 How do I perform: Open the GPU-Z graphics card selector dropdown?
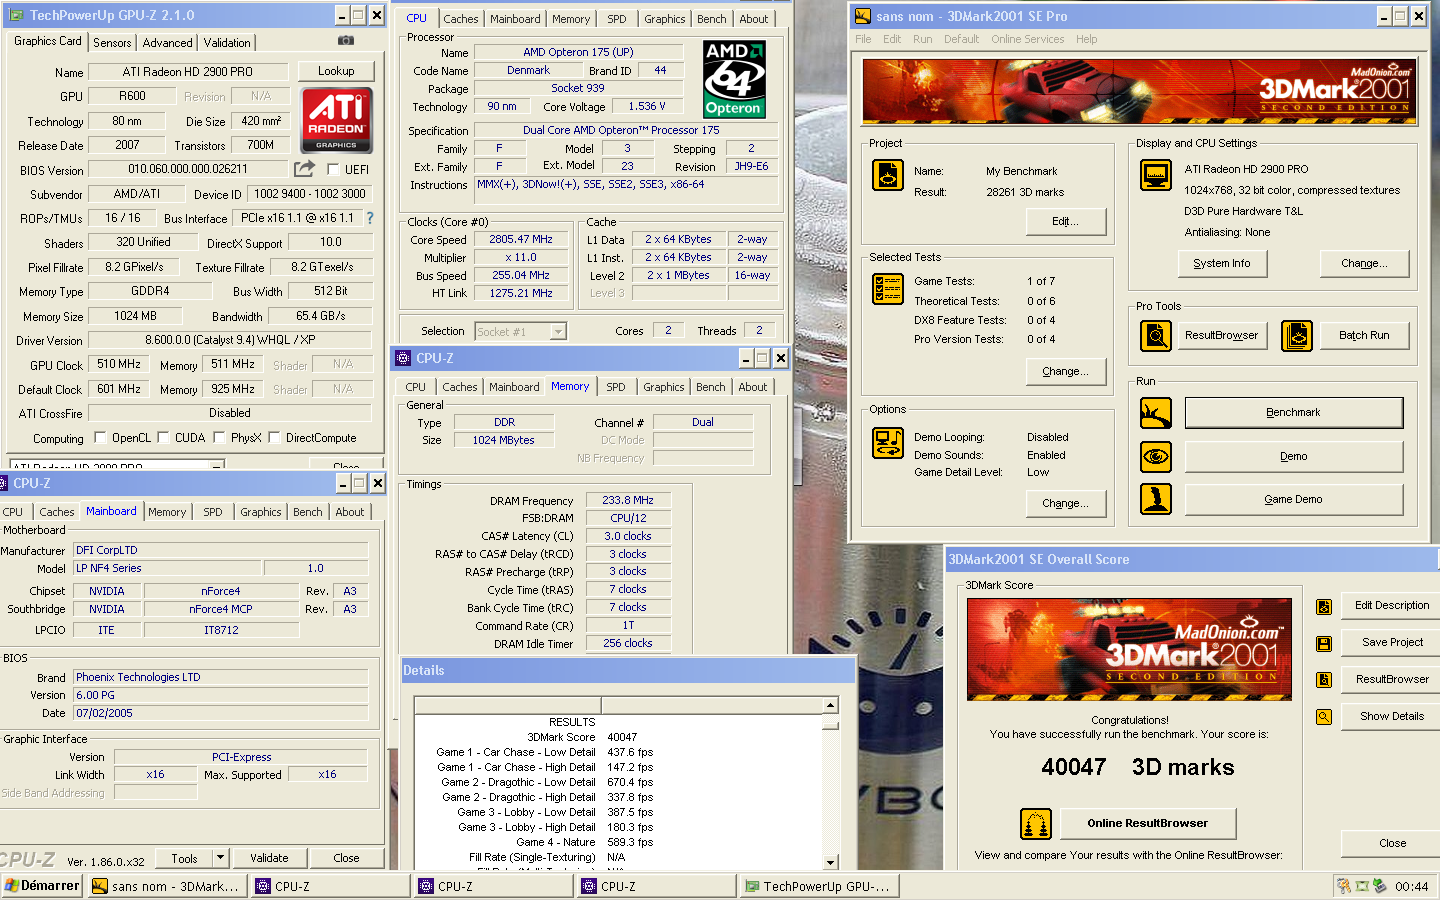pos(117,465)
